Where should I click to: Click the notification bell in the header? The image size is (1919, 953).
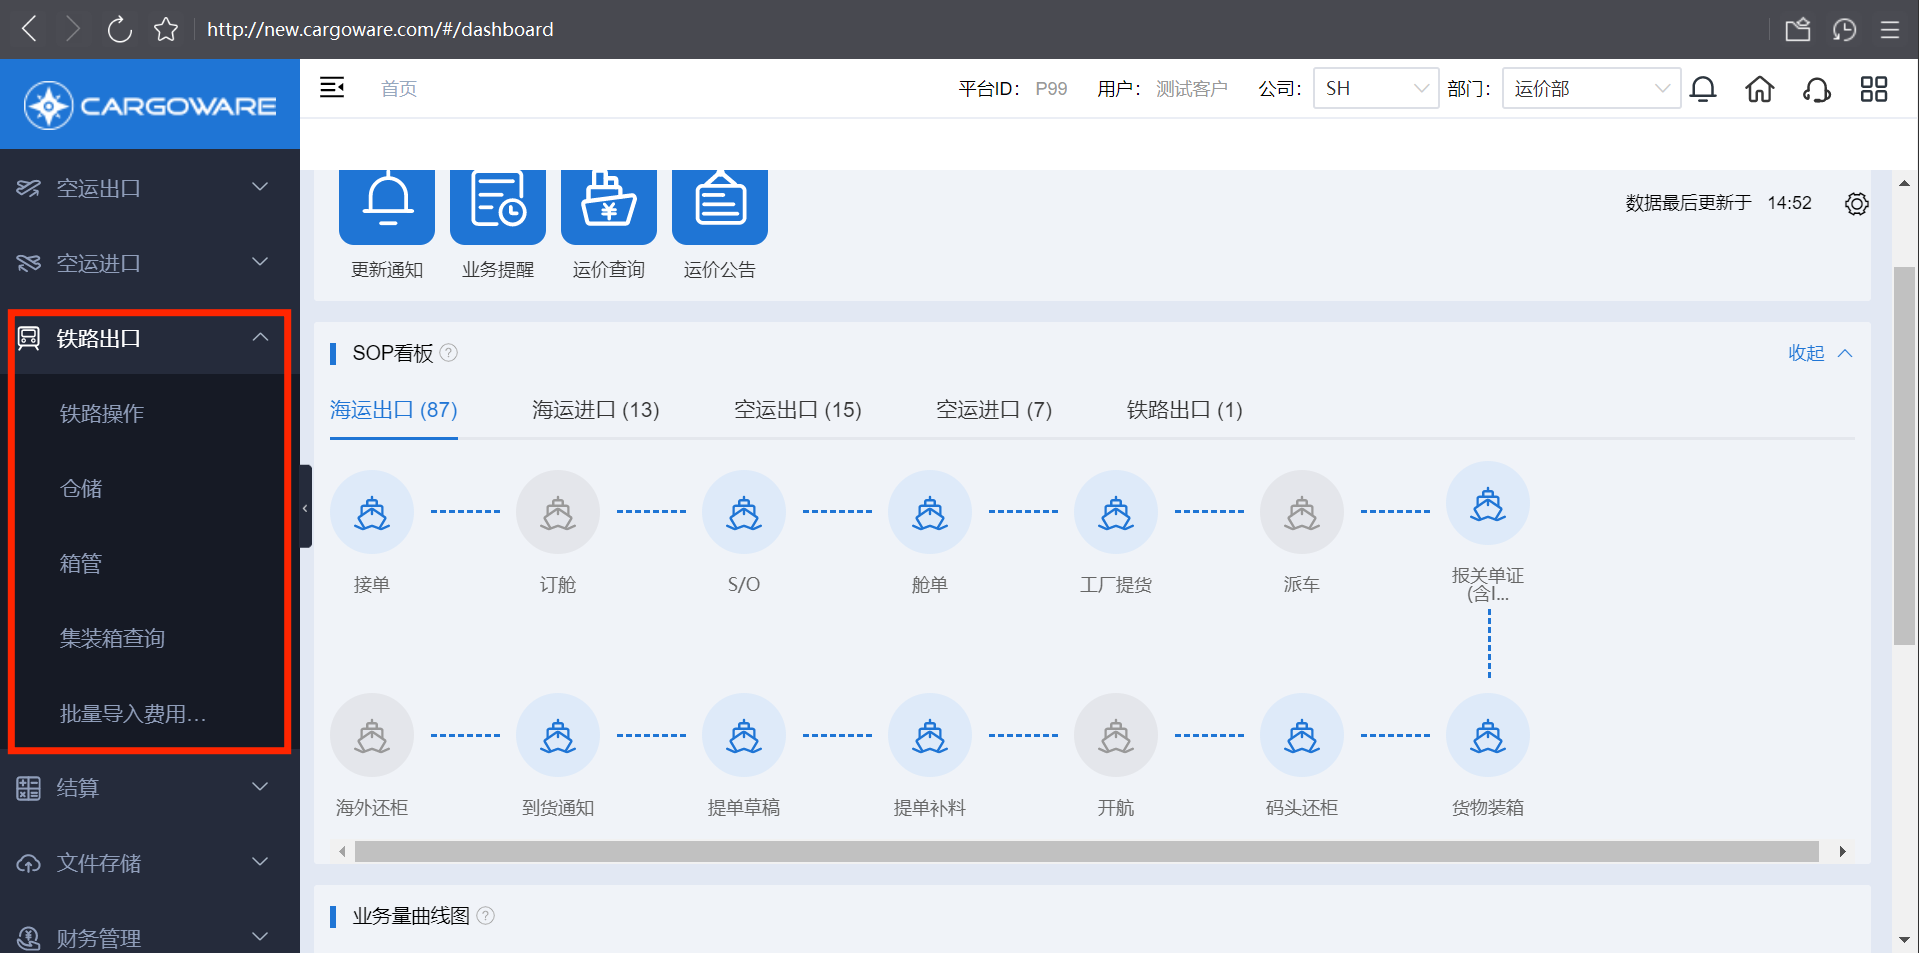1703,89
